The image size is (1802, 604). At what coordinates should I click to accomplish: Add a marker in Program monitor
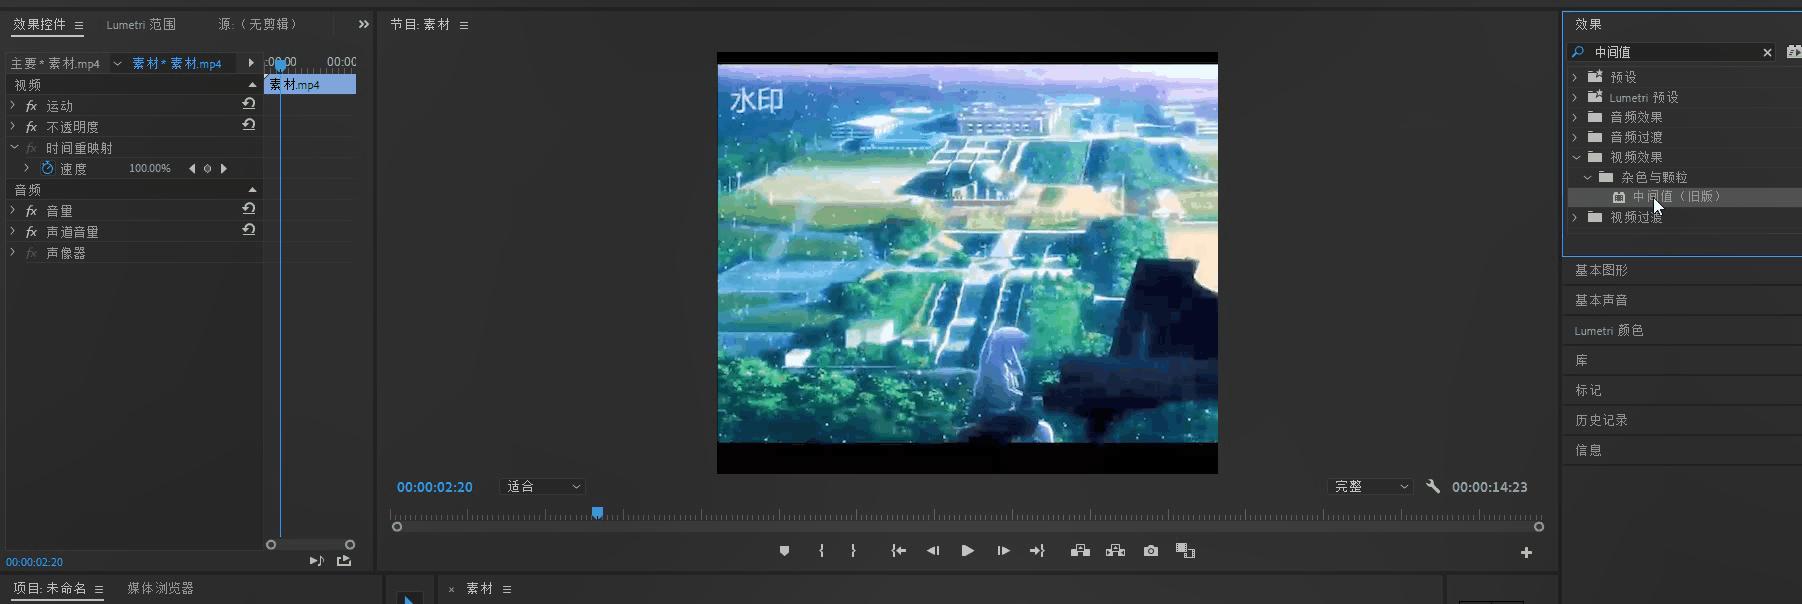pos(784,551)
